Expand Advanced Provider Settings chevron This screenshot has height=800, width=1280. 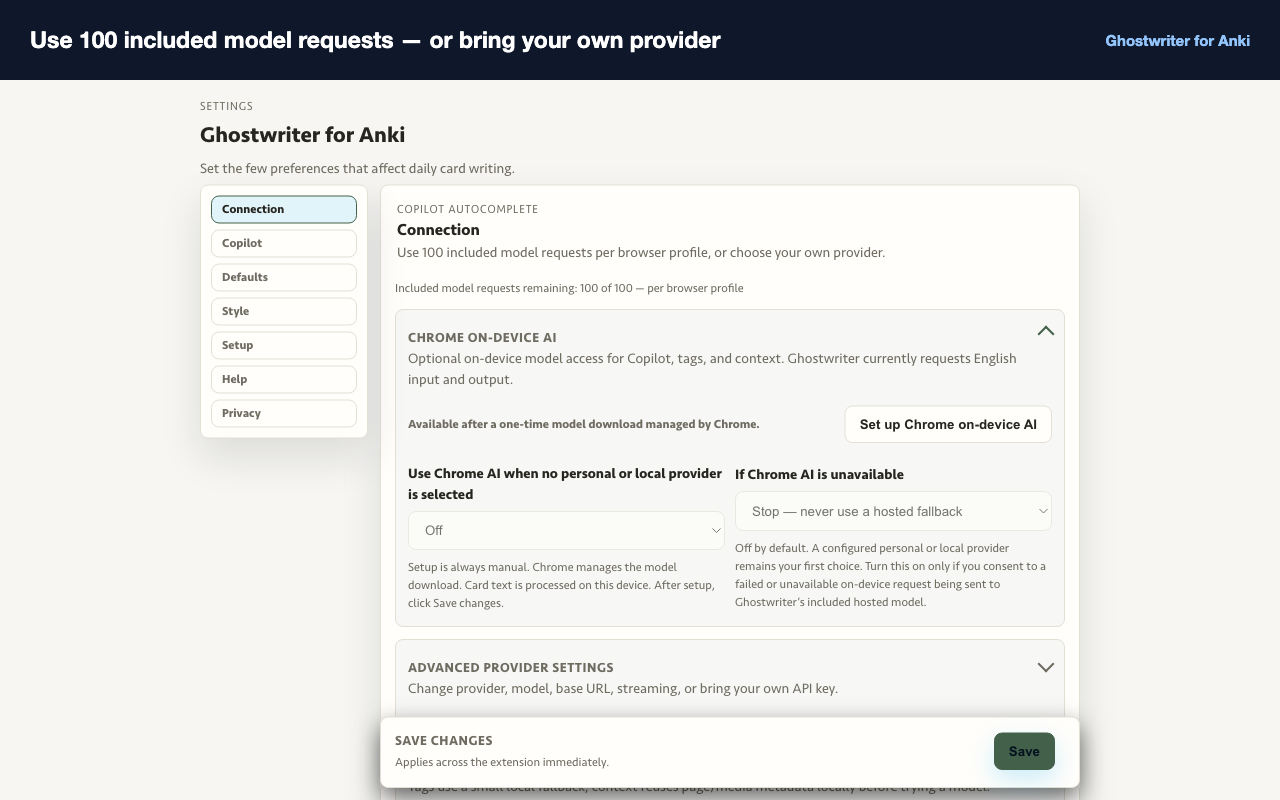(1045, 667)
